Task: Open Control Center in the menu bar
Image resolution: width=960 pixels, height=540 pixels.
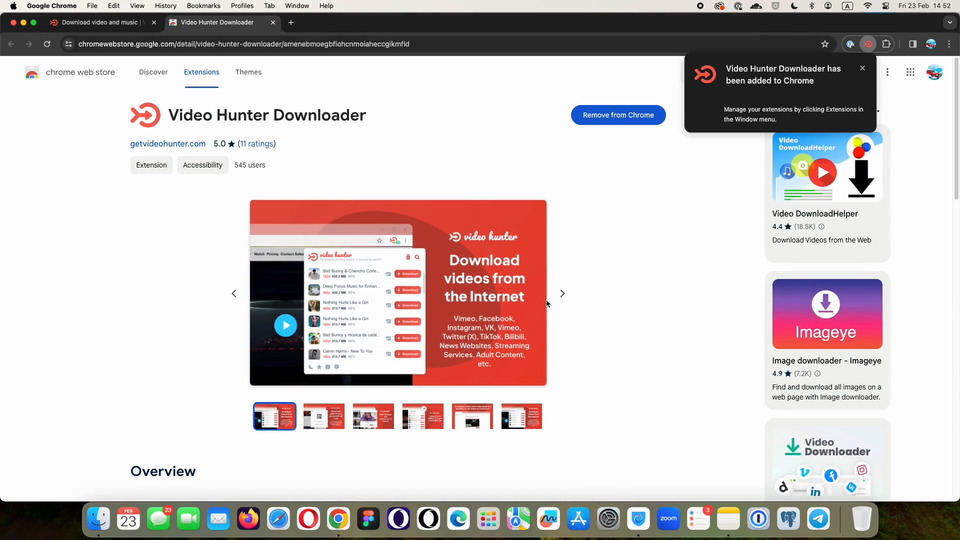Action: click(x=886, y=6)
